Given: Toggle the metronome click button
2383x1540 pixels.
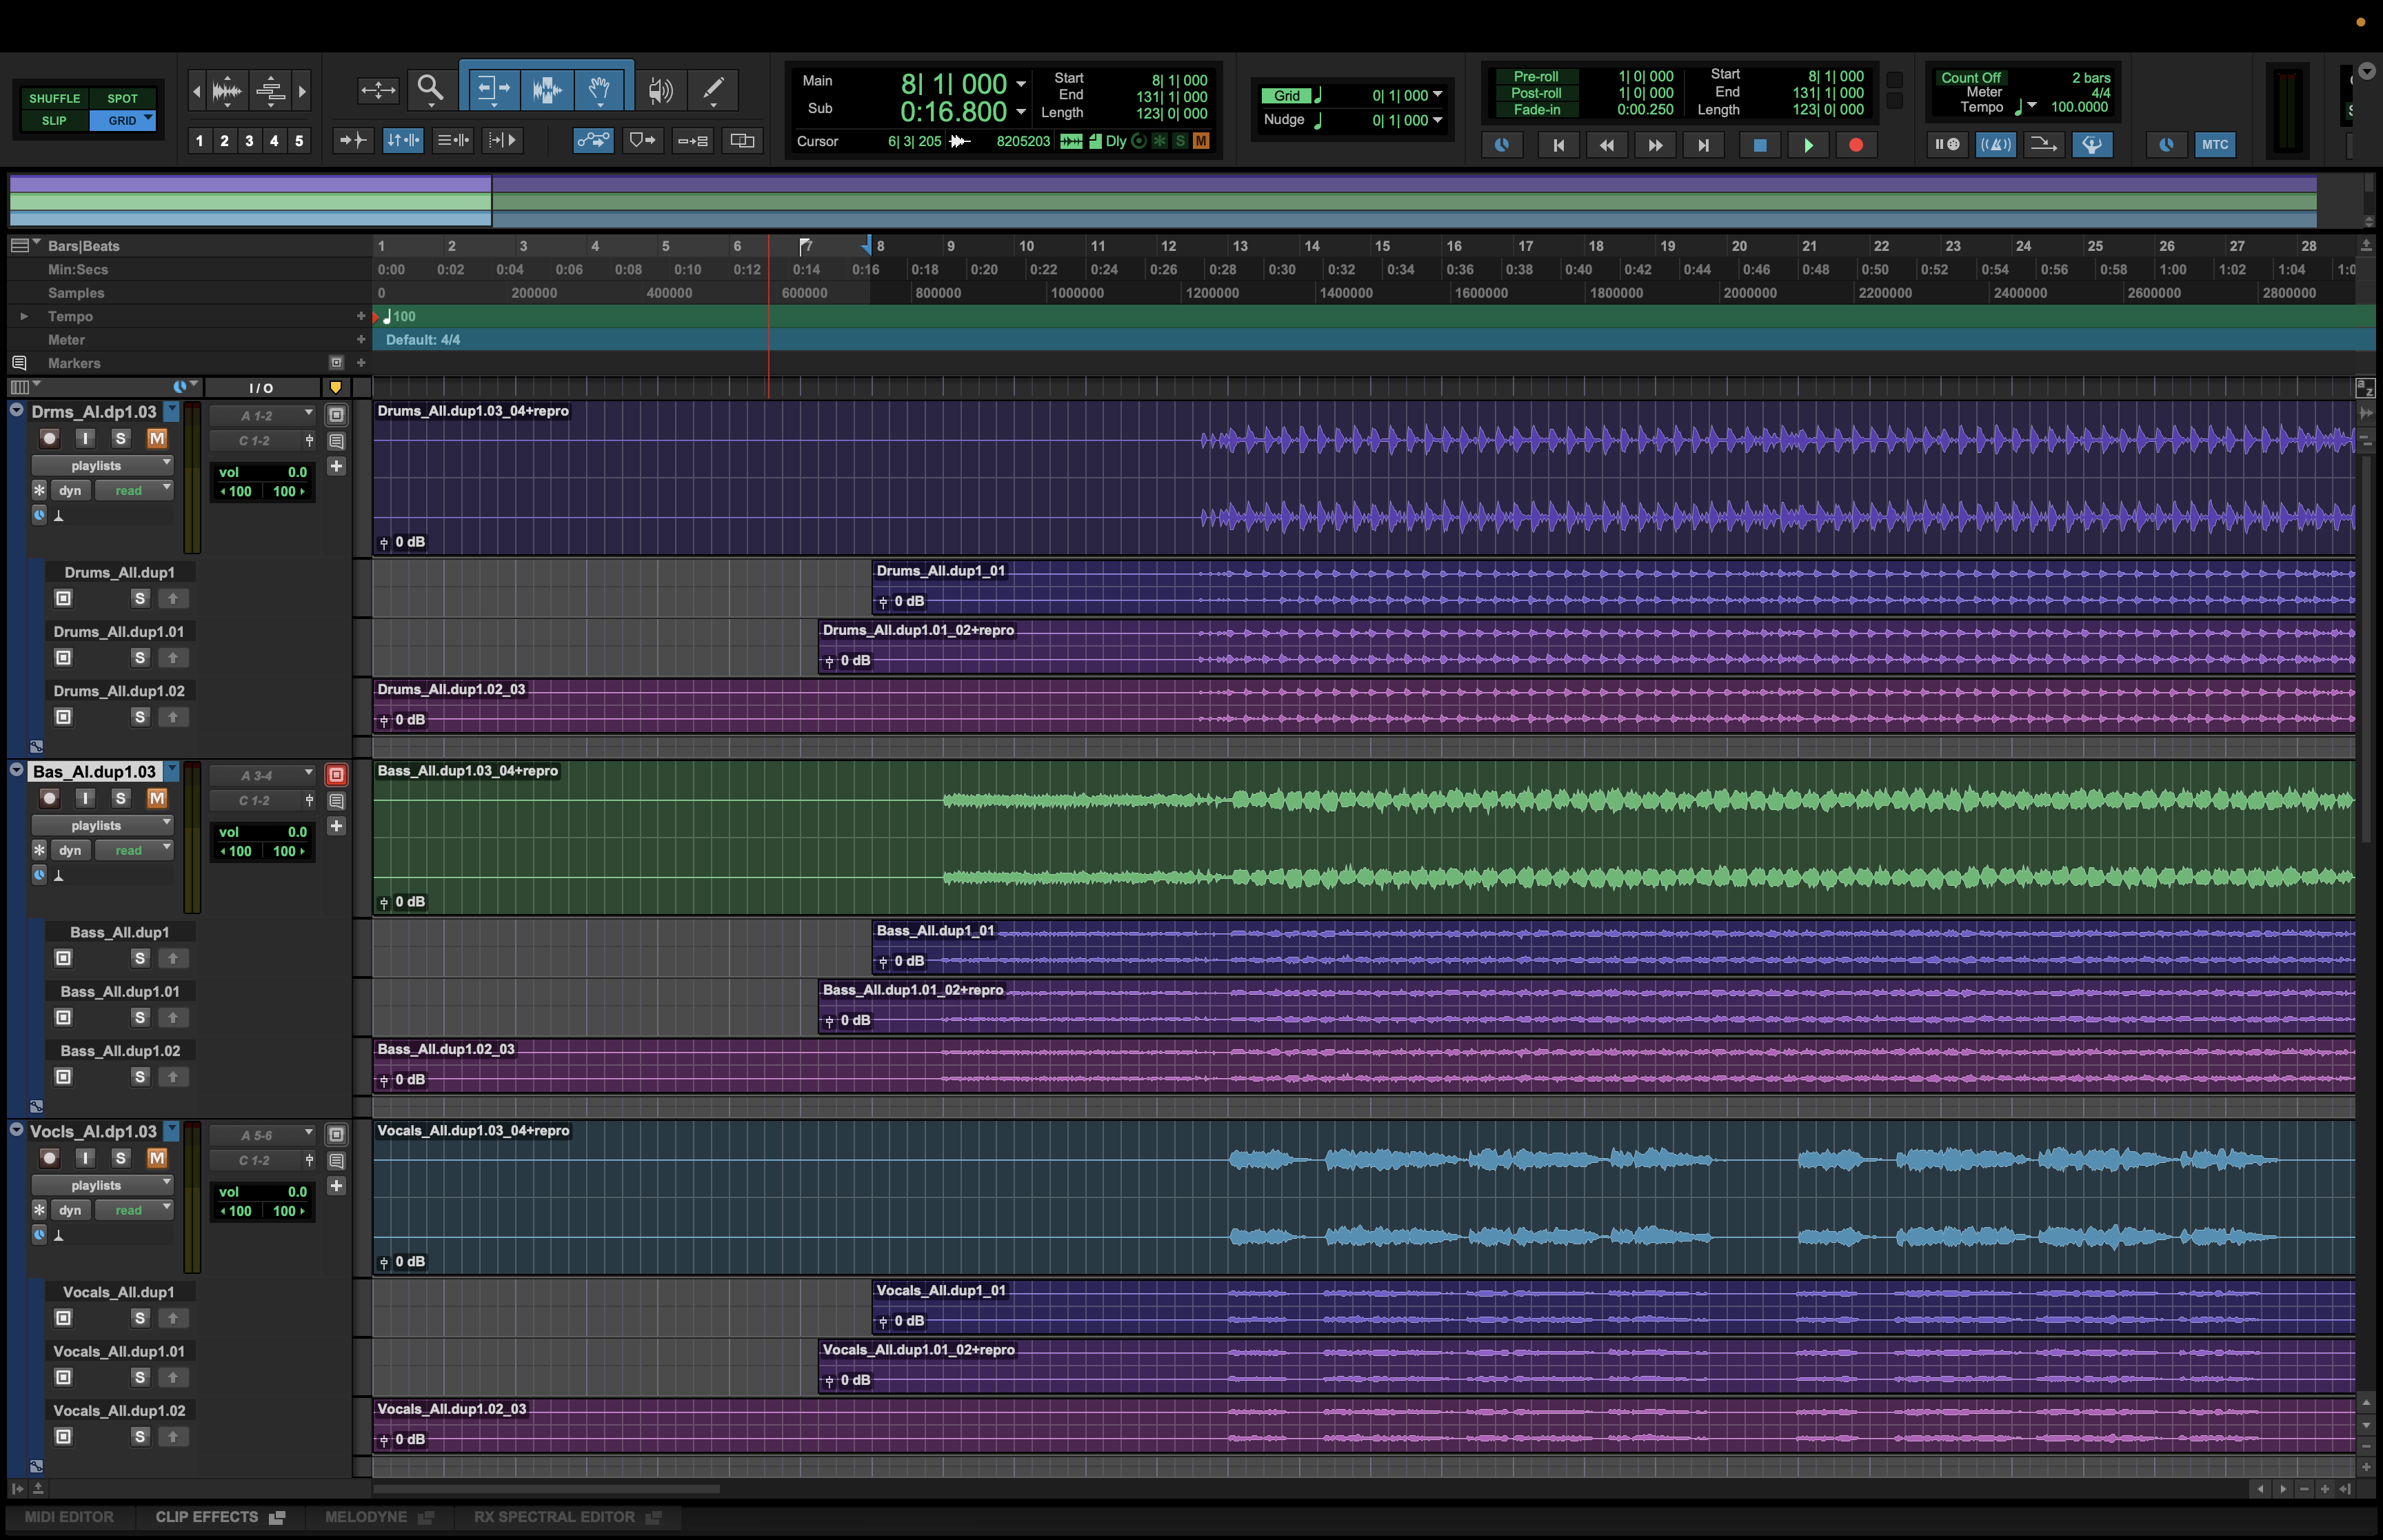Looking at the screenshot, I should [1995, 144].
